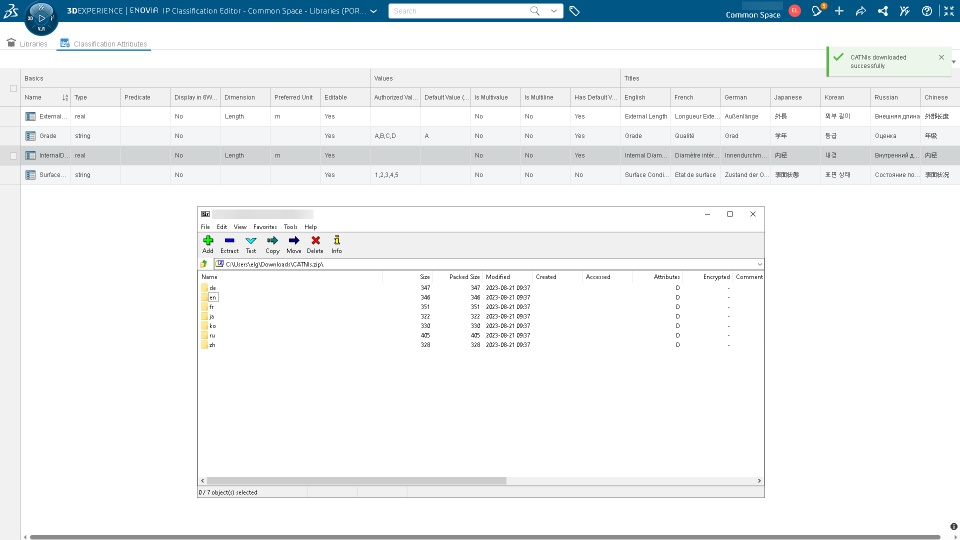The image size is (960, 540).
Task: Click the Editable column header
Action: point(345,97)
